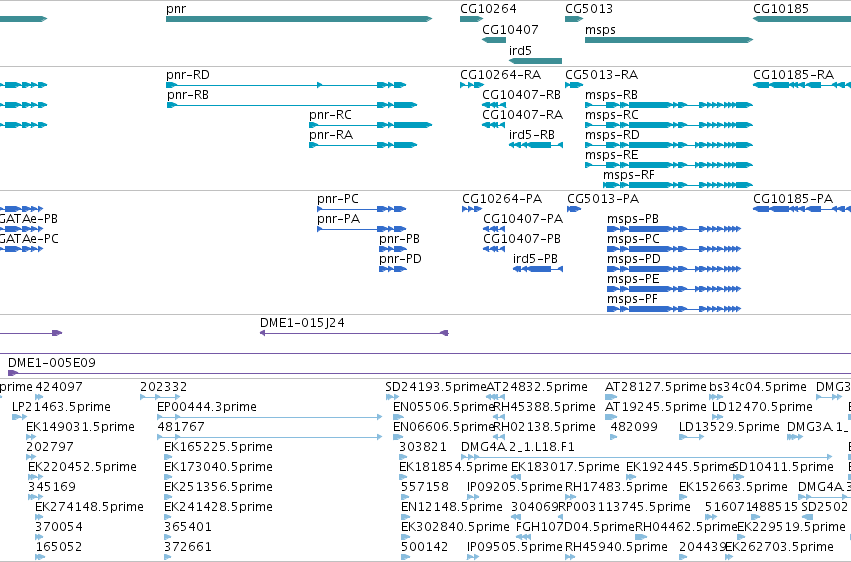Click EST EP00444.3prime
The image size is (851, 562).
[x=269, y=417]
